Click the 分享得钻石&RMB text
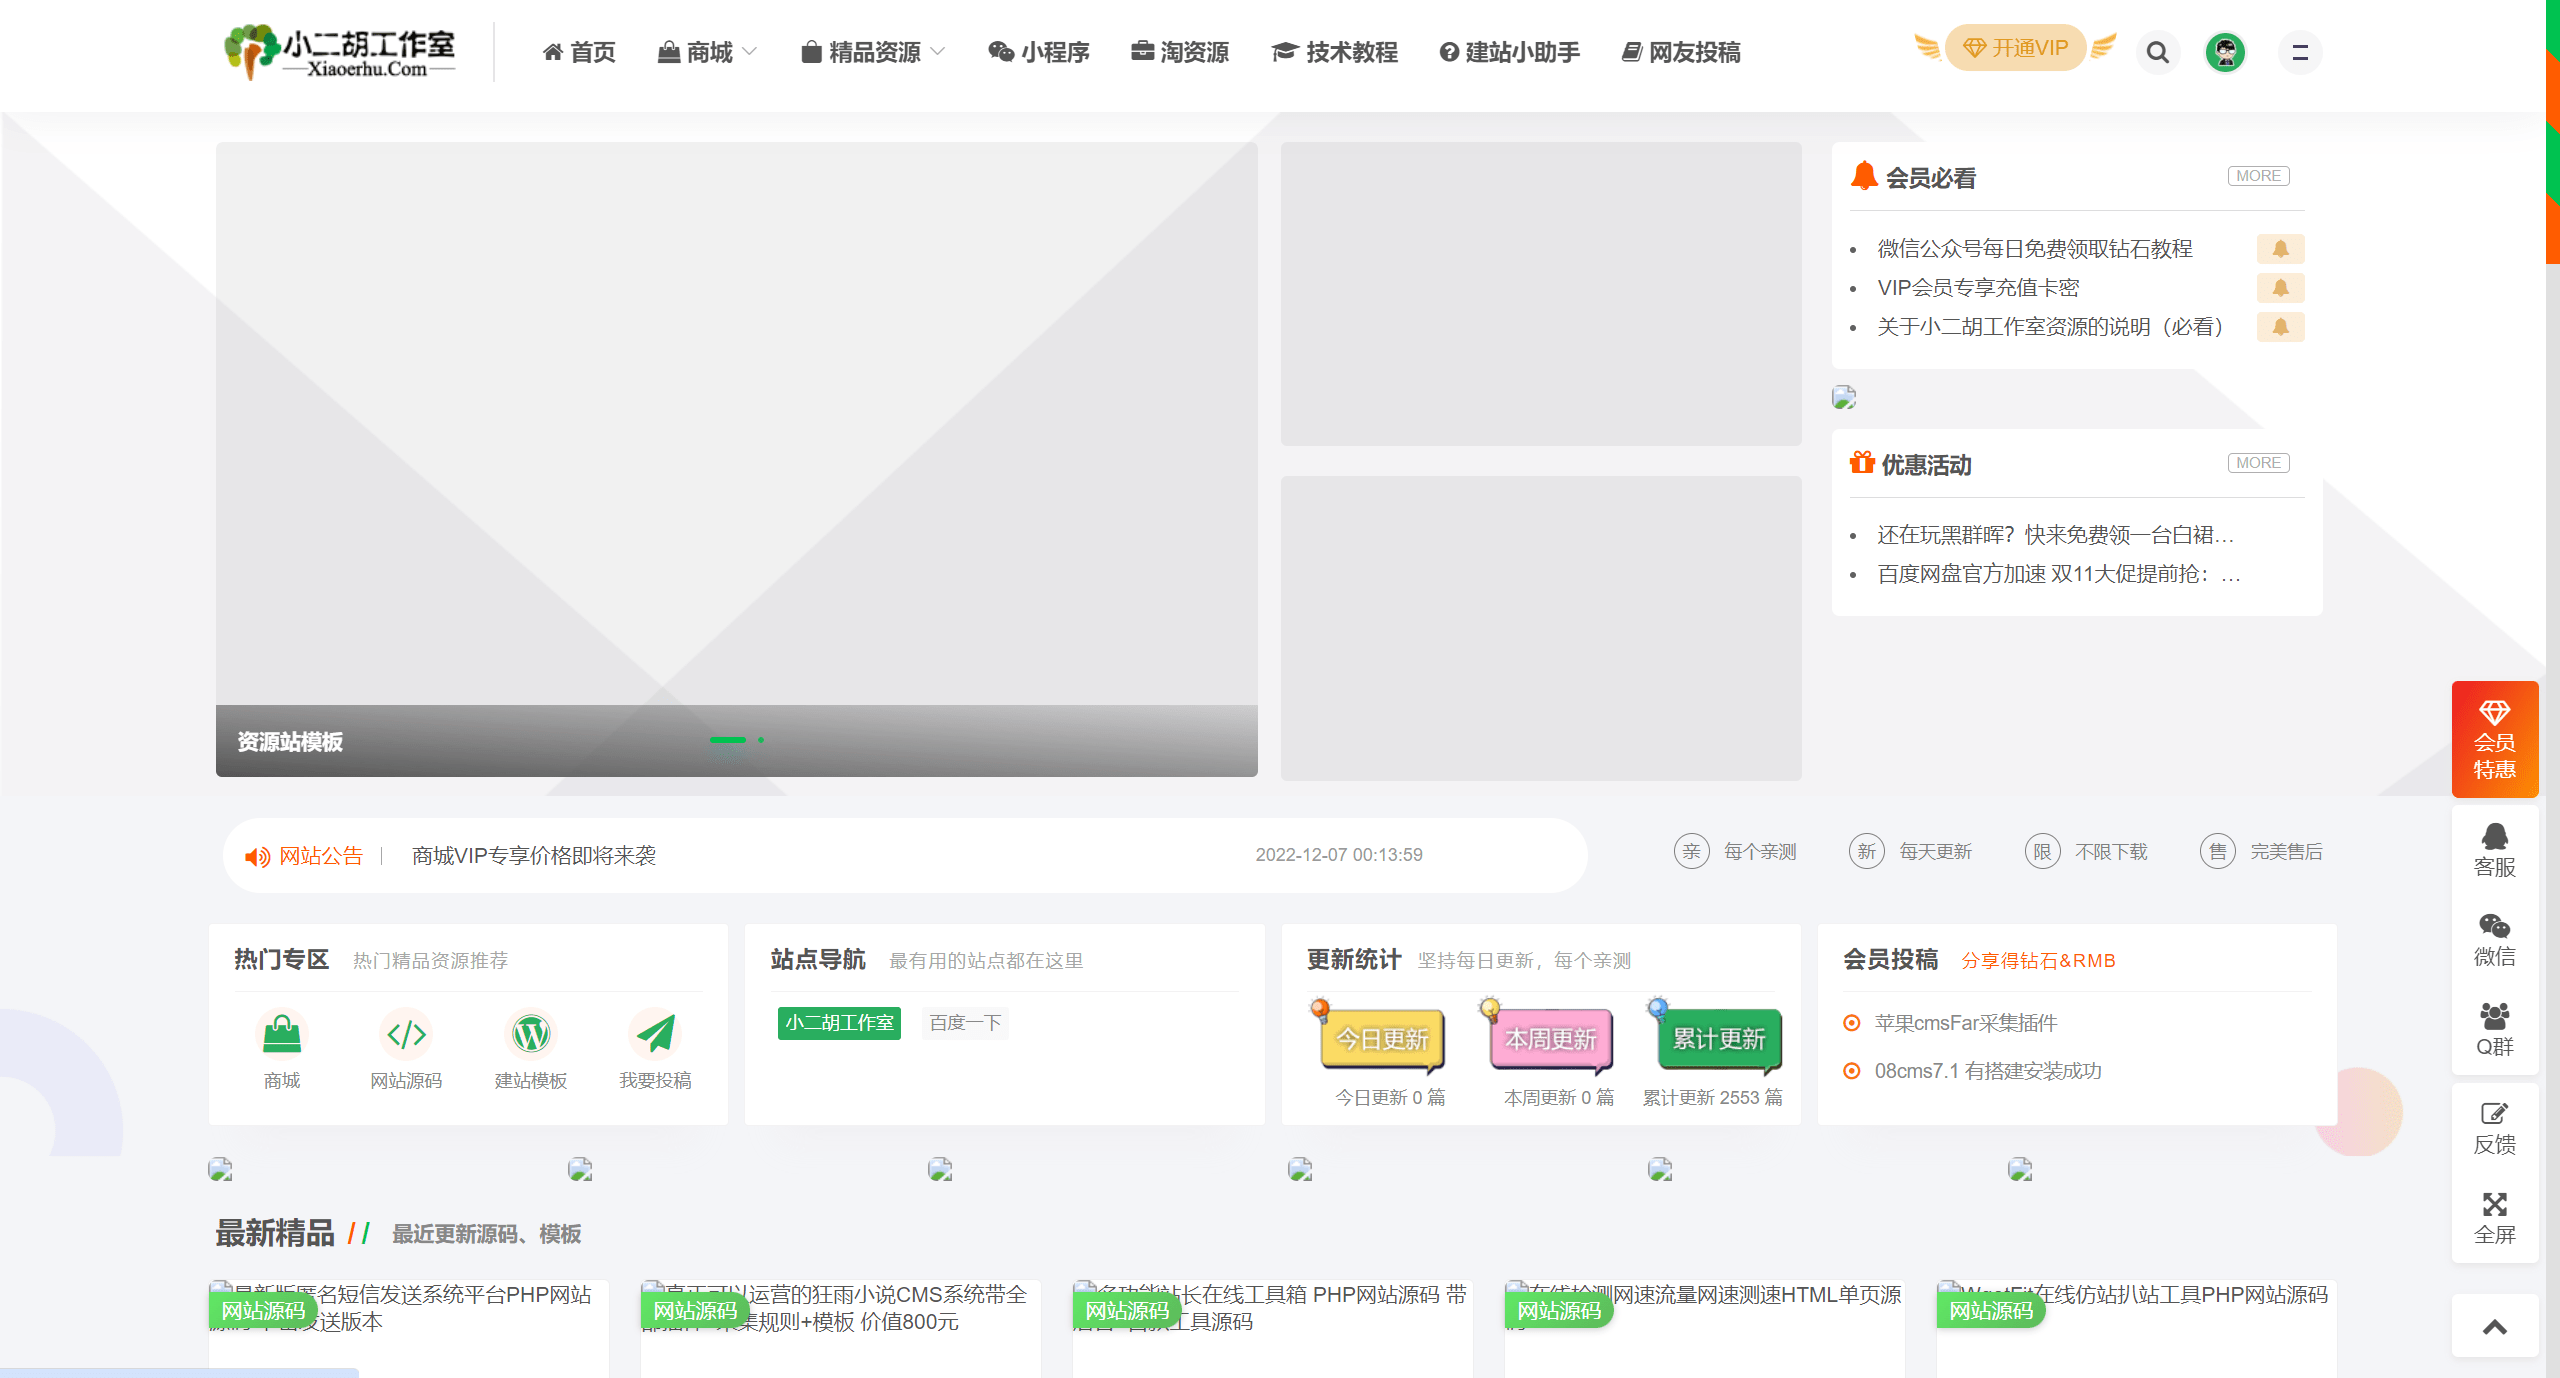Viewport: 2560px width, 1378px height. click(2038, 961)
